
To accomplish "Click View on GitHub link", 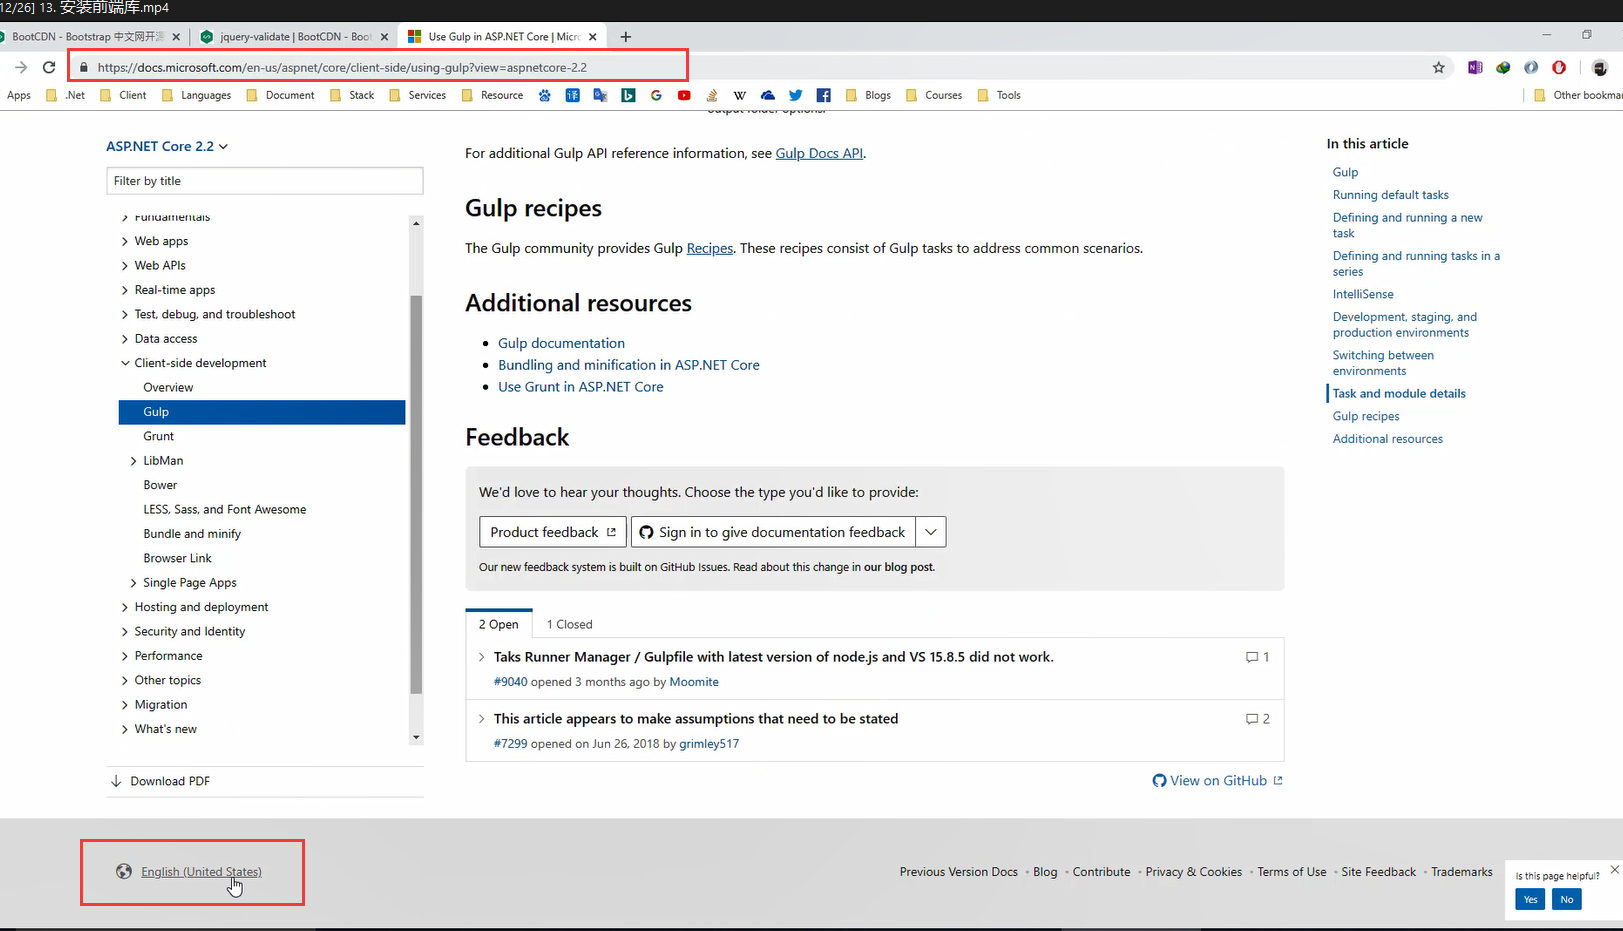I will pyautogui.click(x=1217, y=781).
